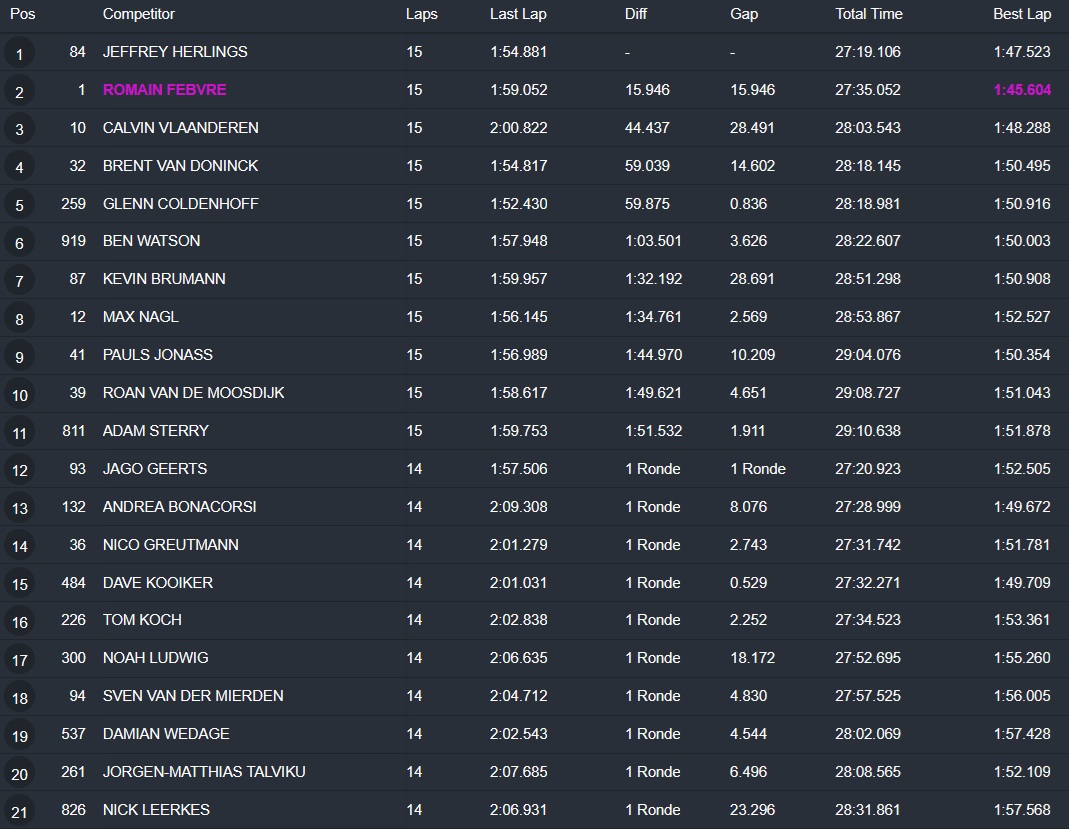The width and height of the screenshot is (1069, 829).
Task: Click the Best Lap column header
Action: coord(1021,14)
